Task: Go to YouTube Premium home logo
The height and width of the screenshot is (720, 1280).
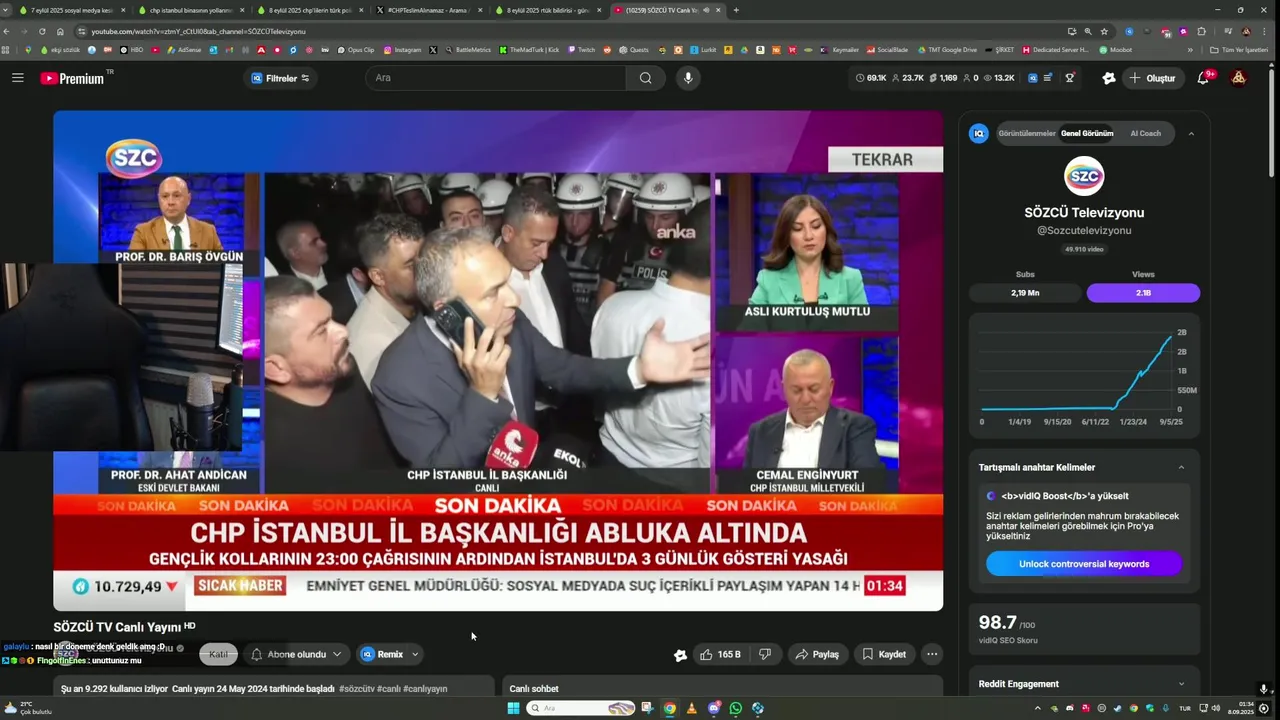Action: [74, 78]
